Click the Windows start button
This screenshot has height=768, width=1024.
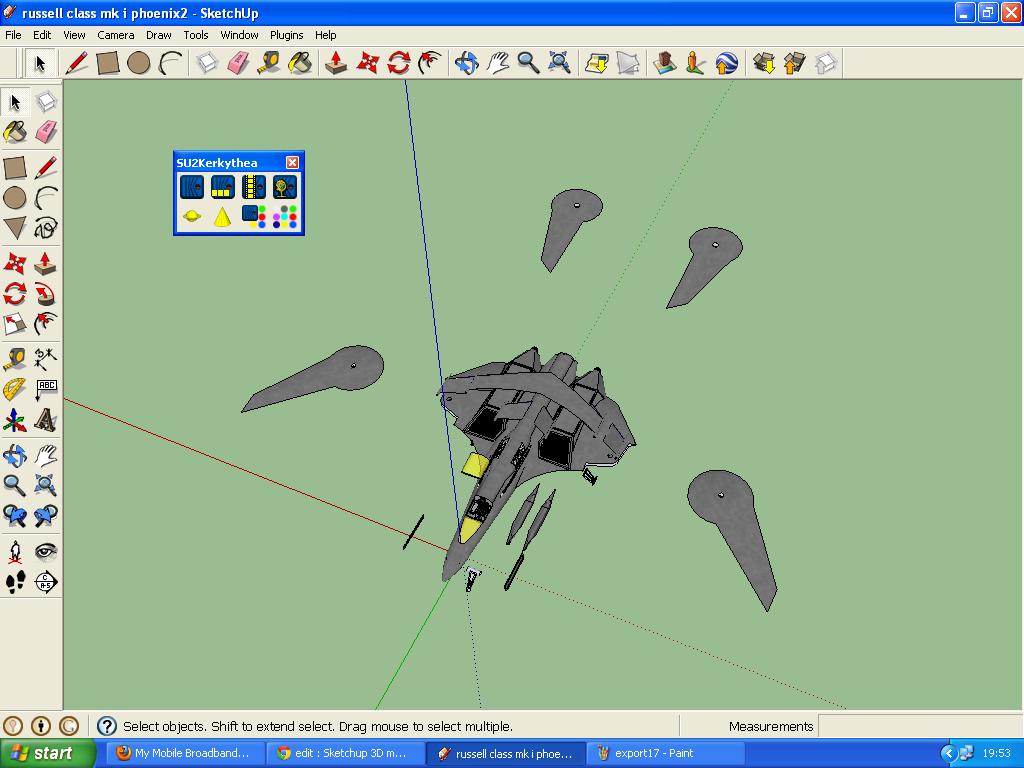(47, 753)
